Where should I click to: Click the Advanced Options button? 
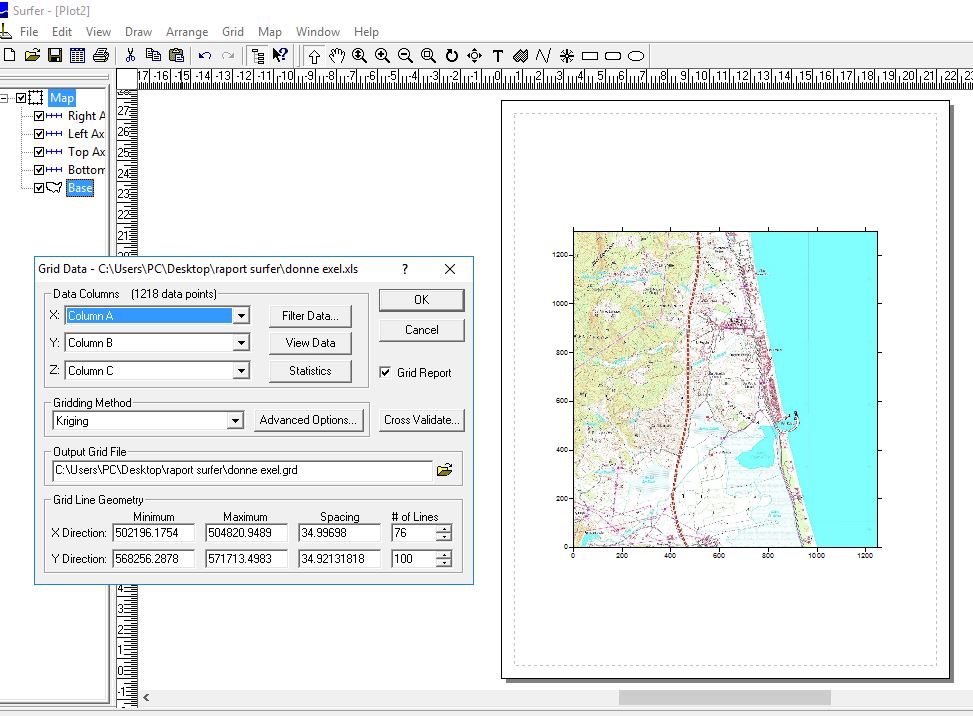tap(308, 420)
